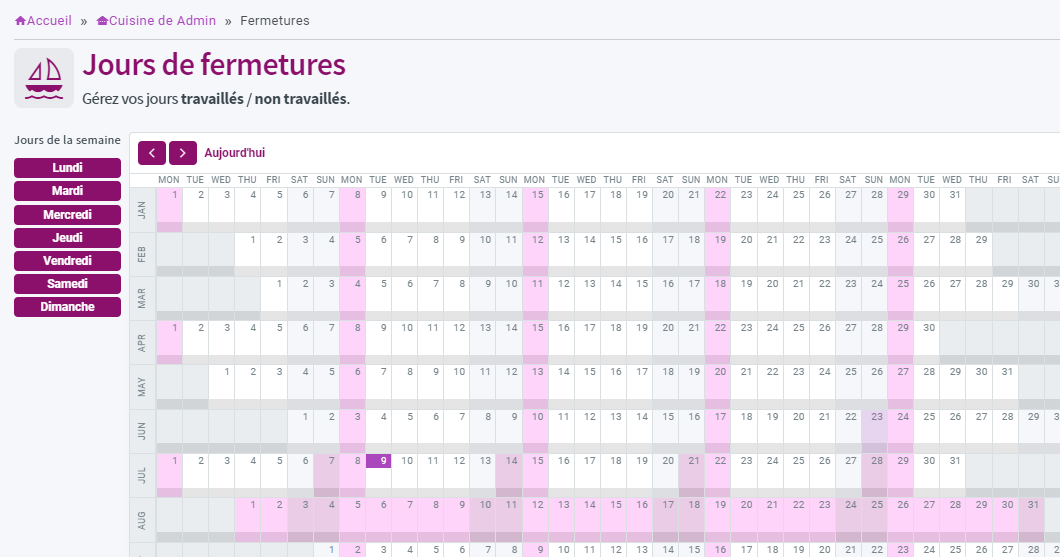
Task: Click Aujourd'hui to jump to today
Action: click(235, 153)
